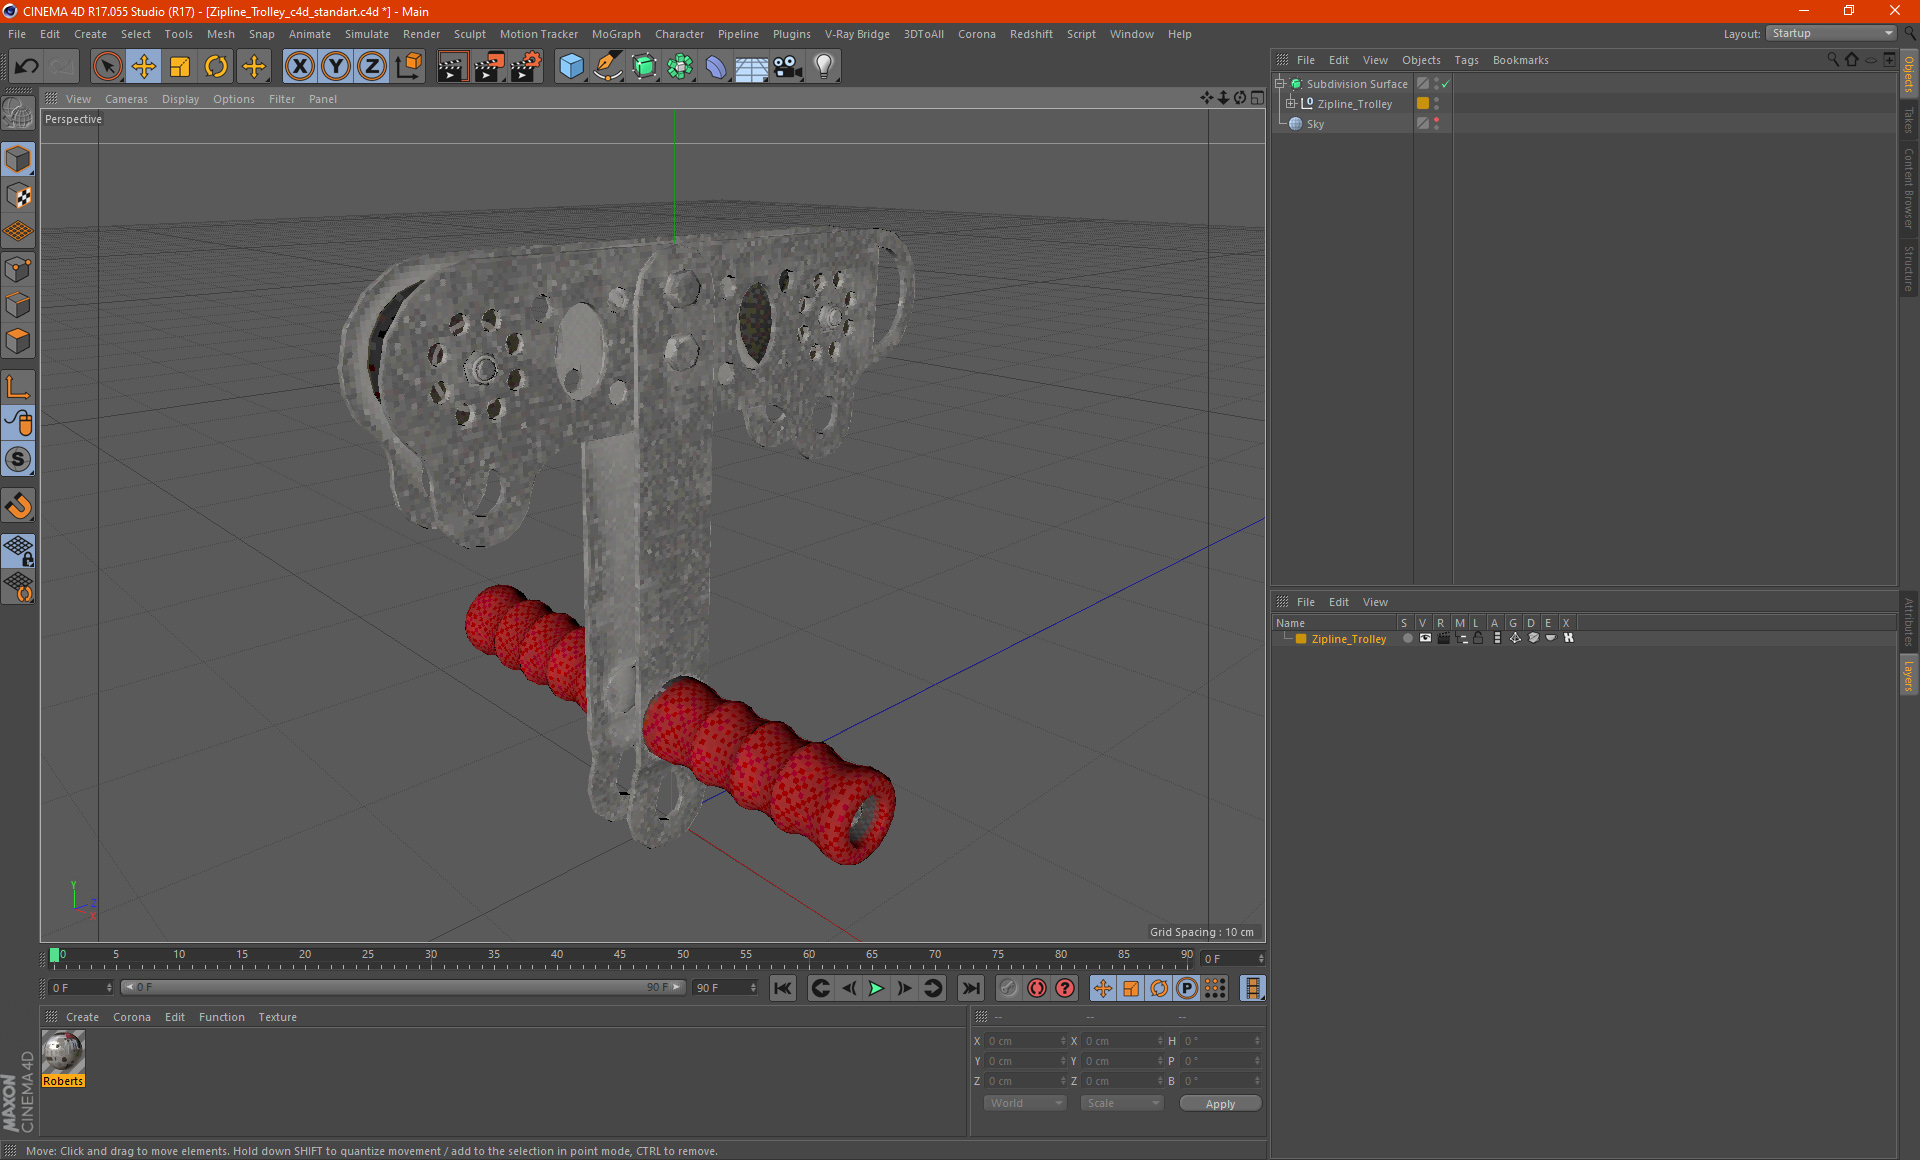Toggle Snap enable icon
This screenshot has width=1920, height=1160.
(x=18, y=459)
